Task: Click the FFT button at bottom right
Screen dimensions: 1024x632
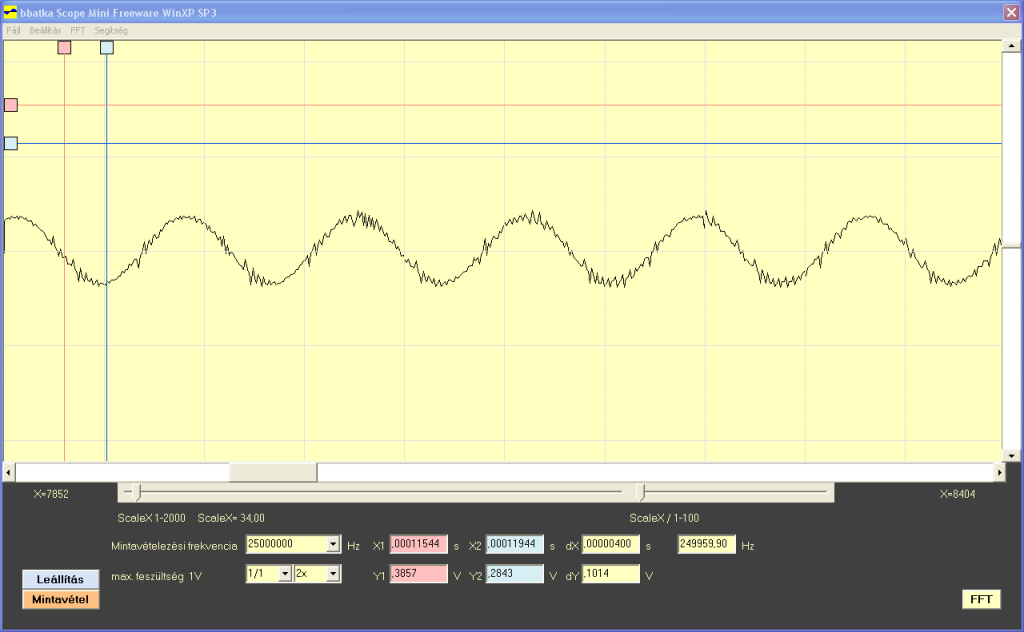Action: pyautogui.click(x=981, y=599)
